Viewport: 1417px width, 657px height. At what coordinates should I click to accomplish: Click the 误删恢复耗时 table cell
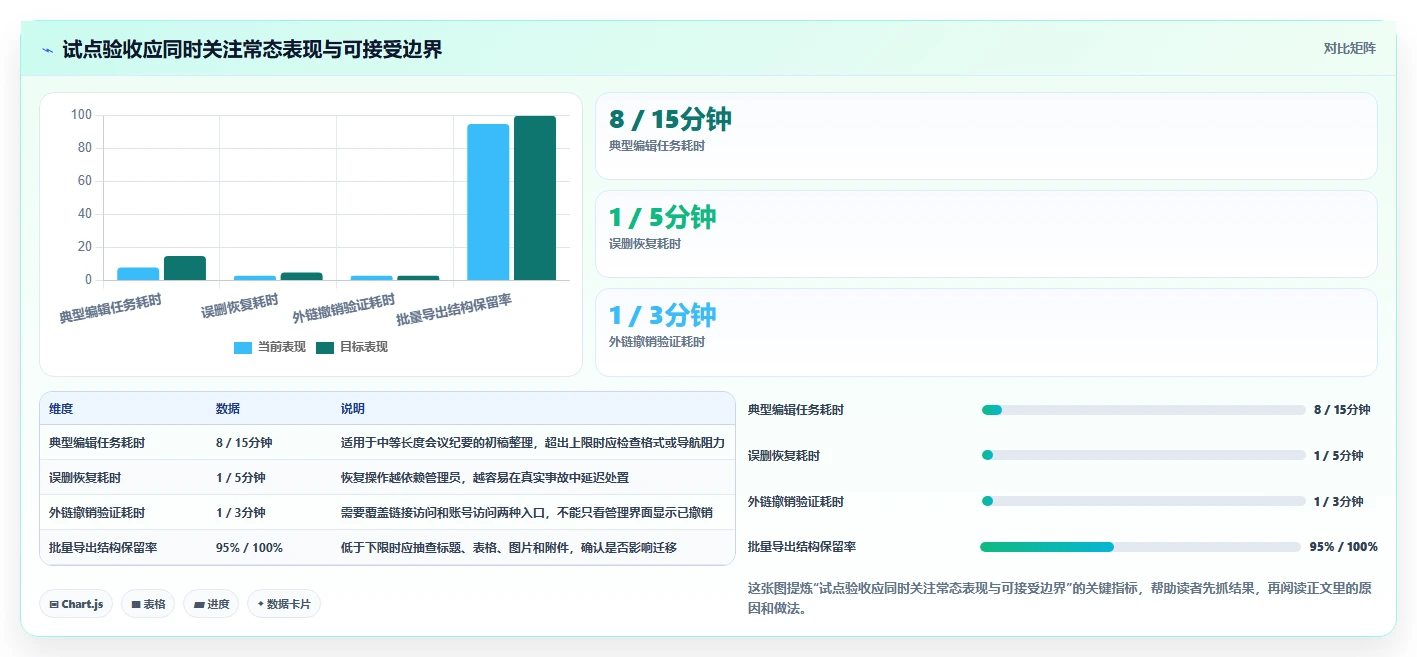click(85, 477)
